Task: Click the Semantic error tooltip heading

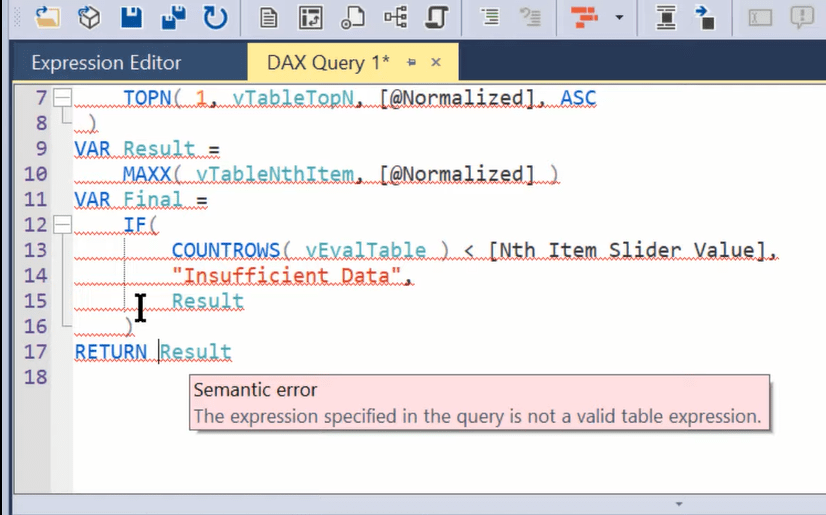Action: pos(255,390)
